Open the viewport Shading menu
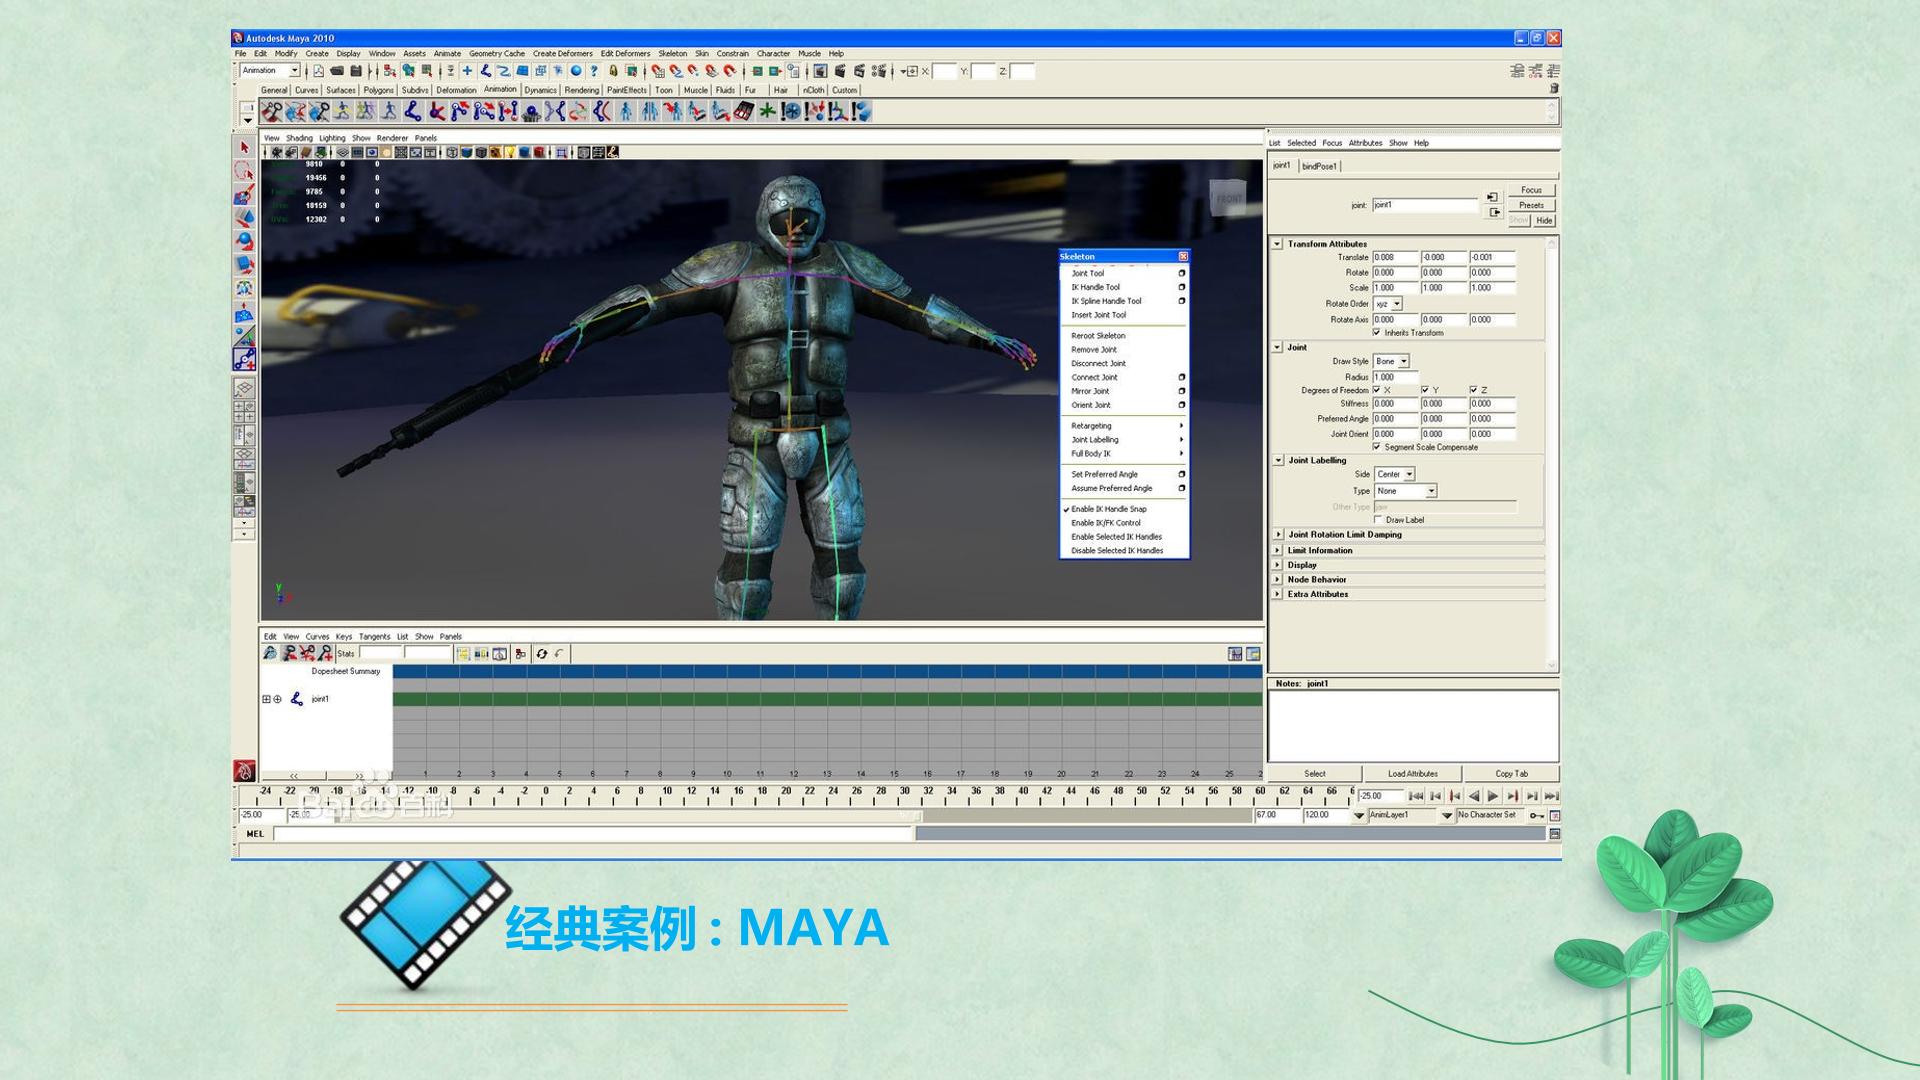Image resolution: width=1920 pixels, height=1080 pixels. pyautogui.click(x=299, y=138)
